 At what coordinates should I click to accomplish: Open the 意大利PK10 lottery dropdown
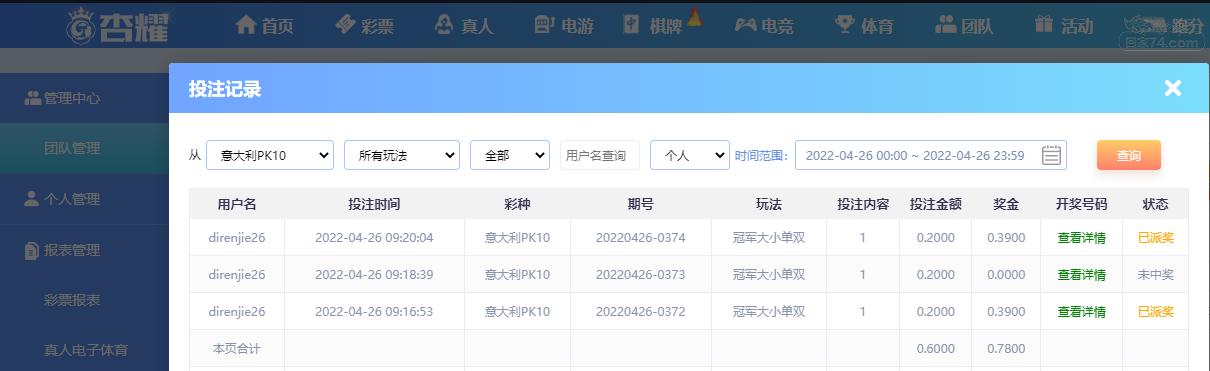(x=270, y=155)
